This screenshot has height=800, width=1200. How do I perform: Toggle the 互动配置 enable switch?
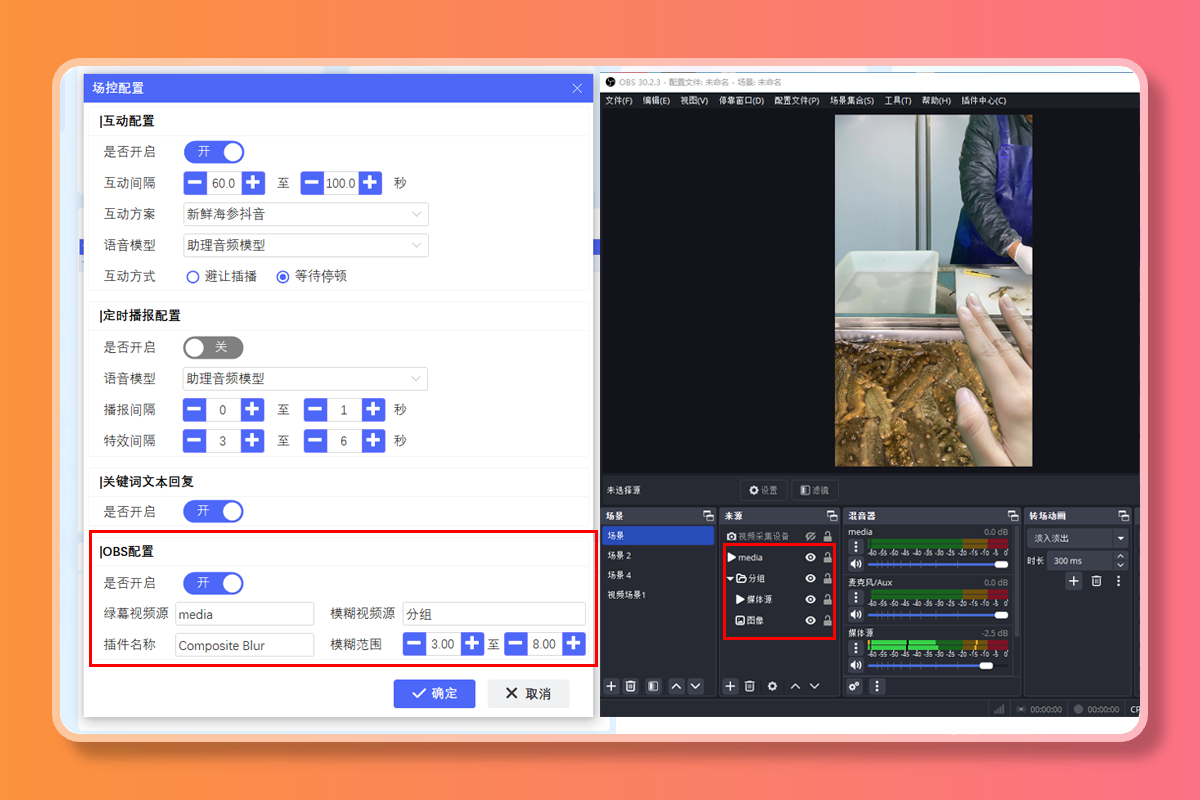pyautogui.click(x=214, y=152)
